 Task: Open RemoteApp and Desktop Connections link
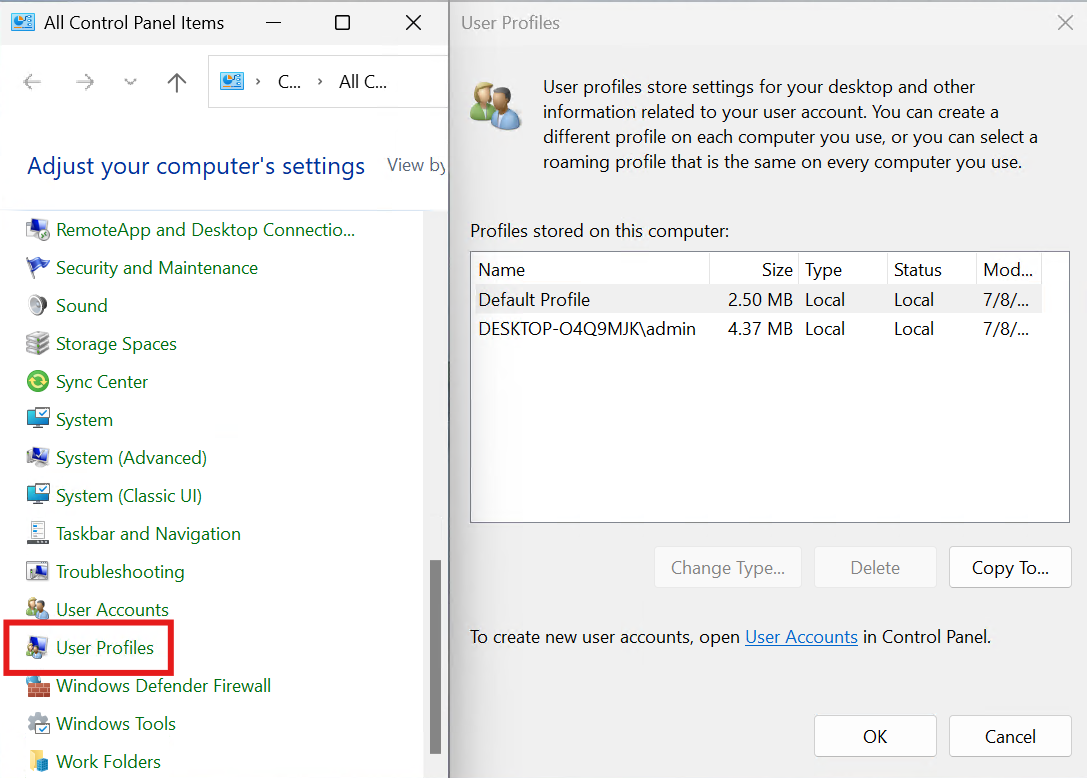pyautogui.click(x=205, y=230)
